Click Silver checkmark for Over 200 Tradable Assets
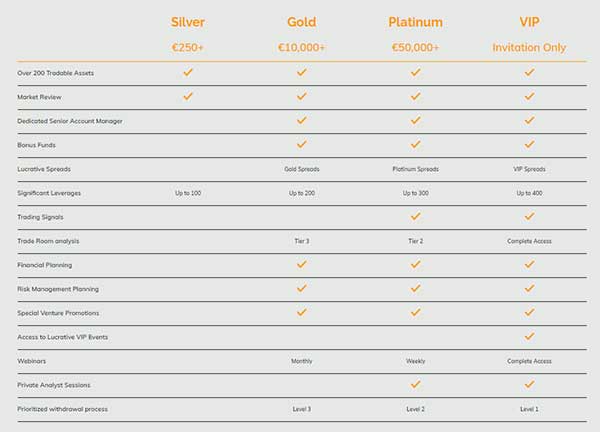This screenshot has height=432, width=600. point(187,73)
